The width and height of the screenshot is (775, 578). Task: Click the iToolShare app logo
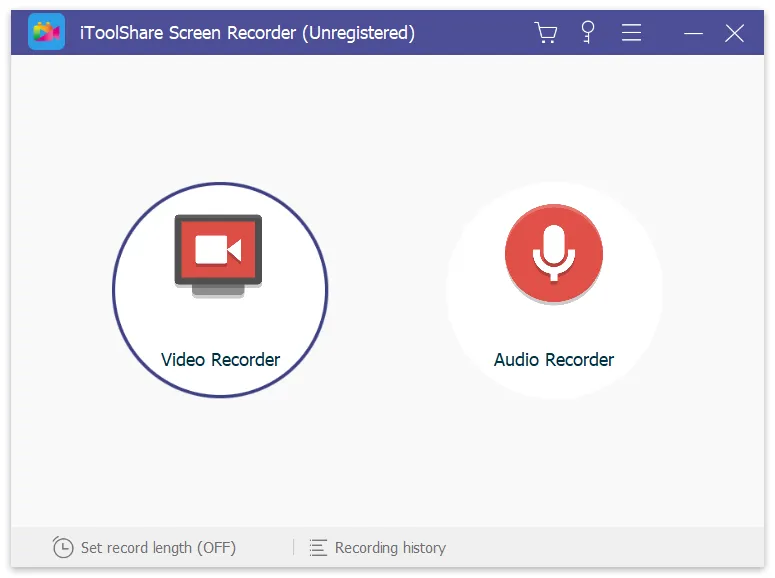click(46, 32)
